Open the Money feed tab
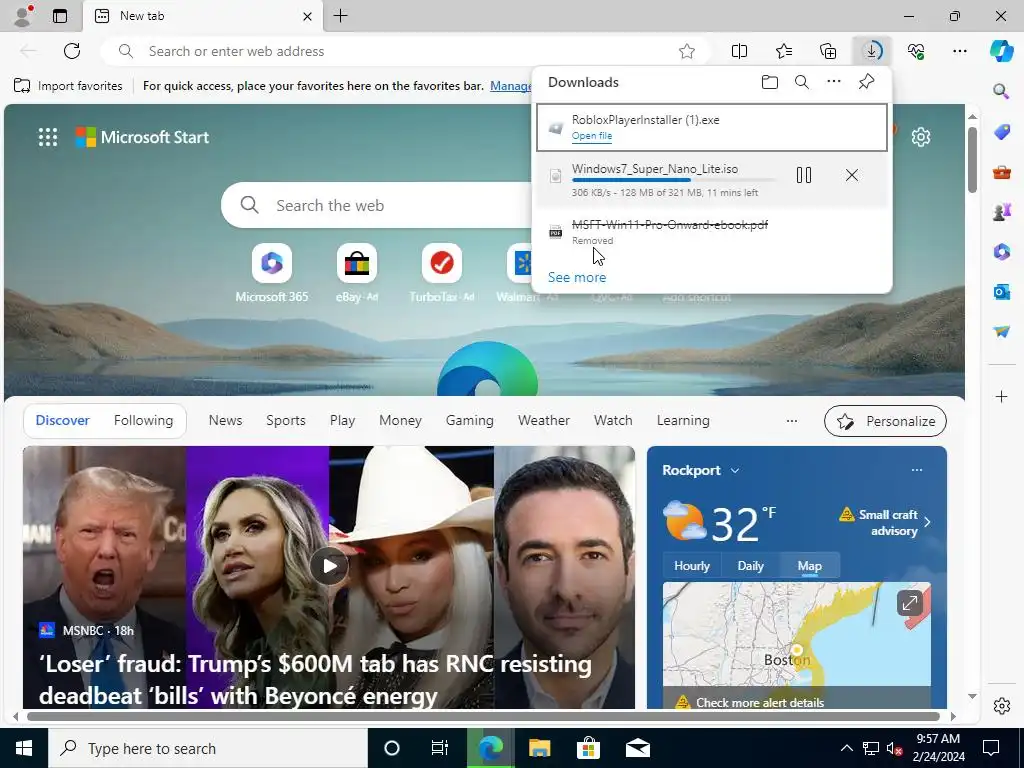The height and width of the screenshot is (768, 1024). coord(400,421)
